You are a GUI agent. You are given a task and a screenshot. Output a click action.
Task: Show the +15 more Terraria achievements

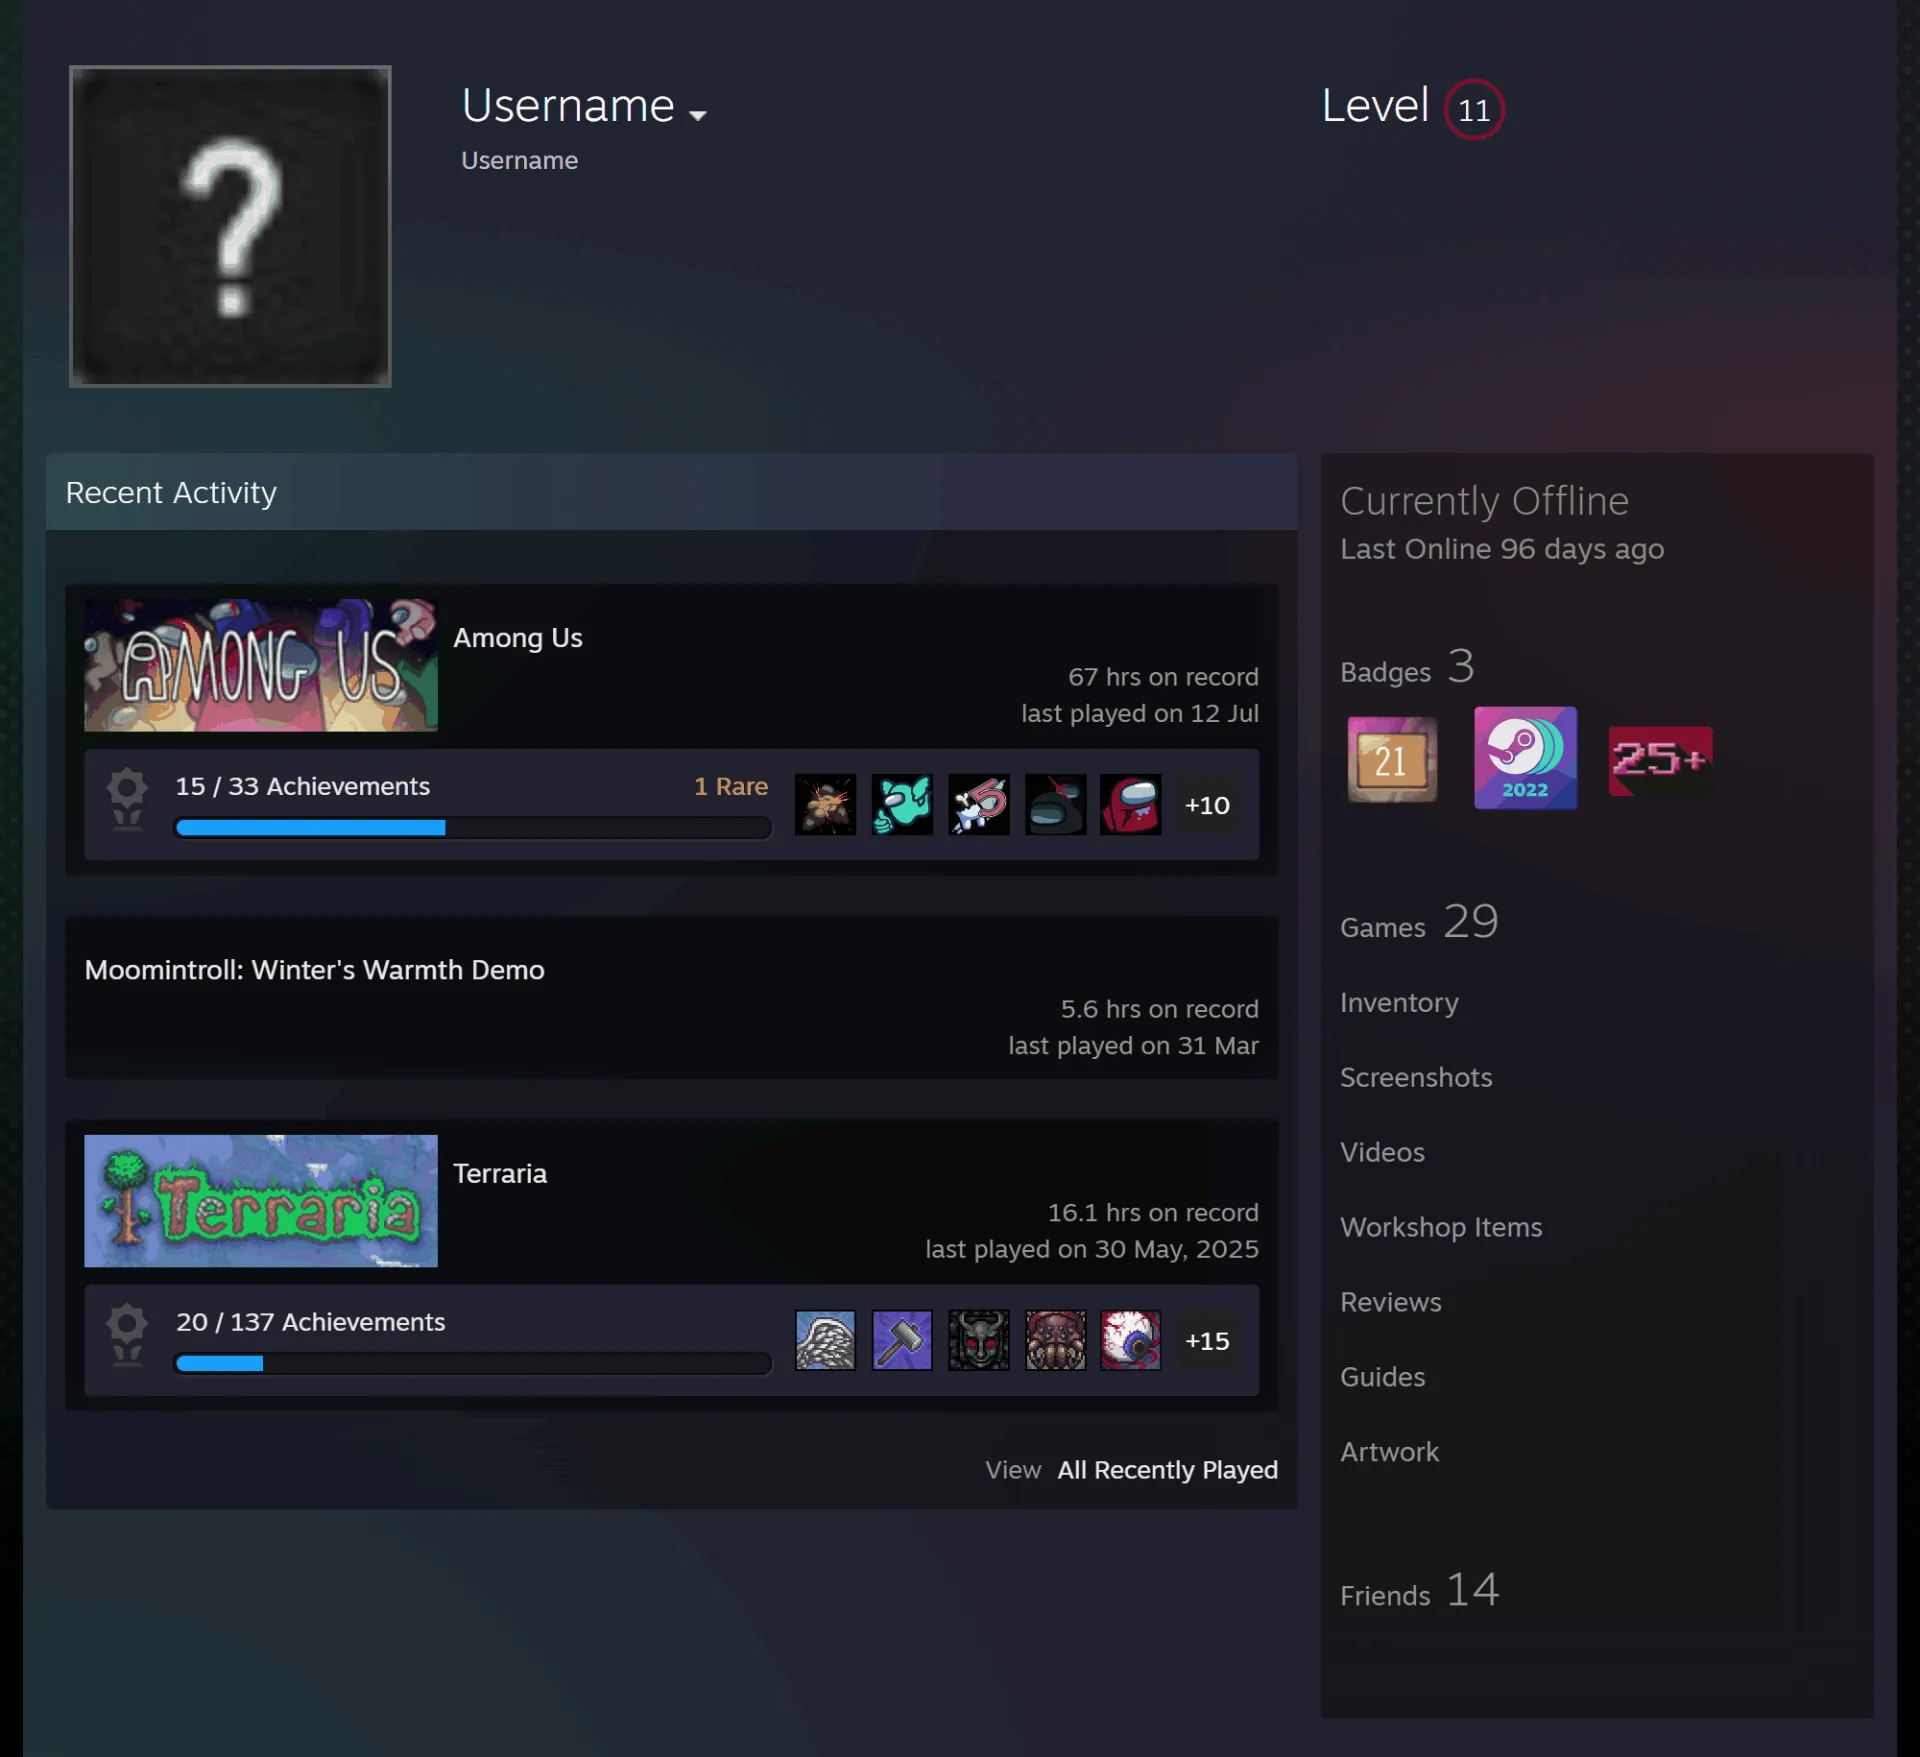tap(1207, 1340)
